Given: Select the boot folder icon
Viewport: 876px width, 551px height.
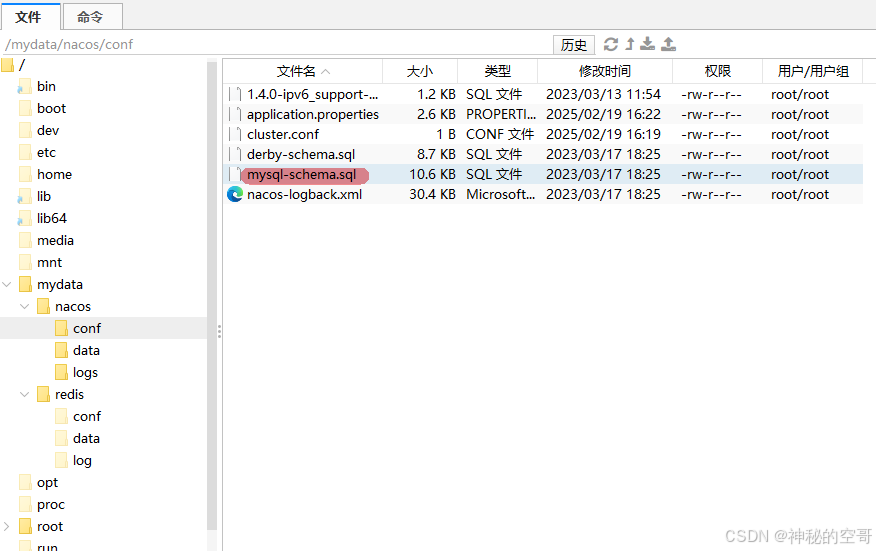Looking at the screenshot, I should pos(25,108).
